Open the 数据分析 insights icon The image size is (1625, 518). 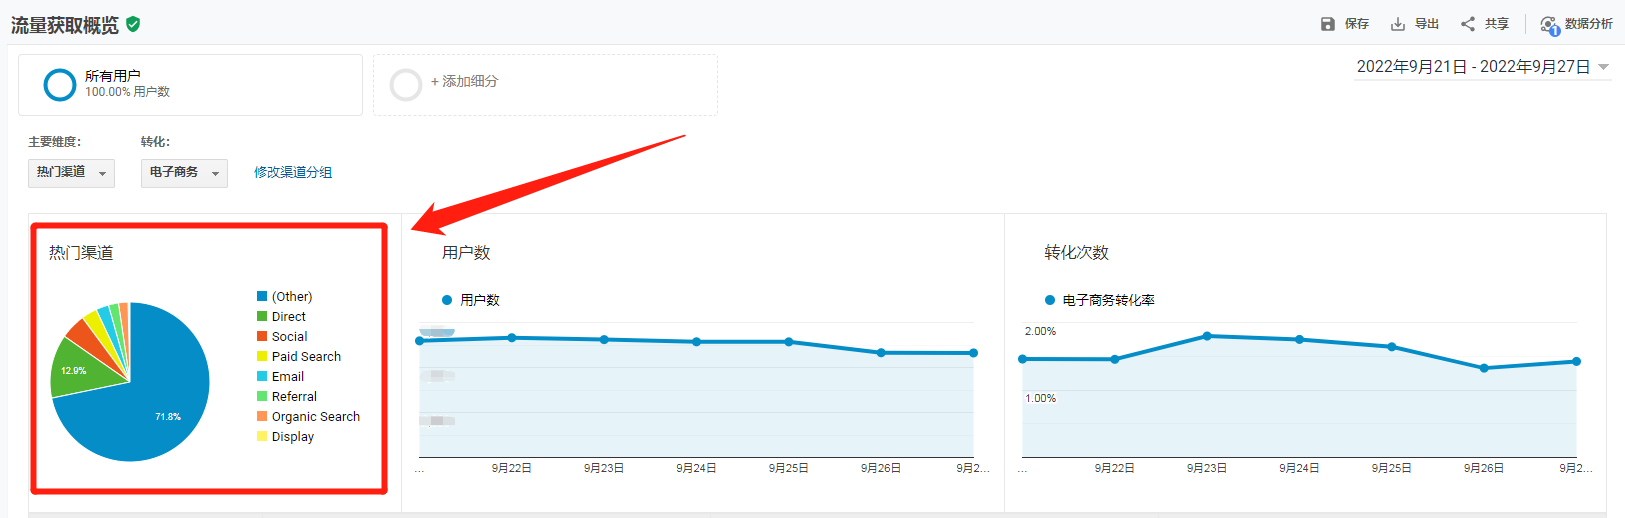point(1550,25)
